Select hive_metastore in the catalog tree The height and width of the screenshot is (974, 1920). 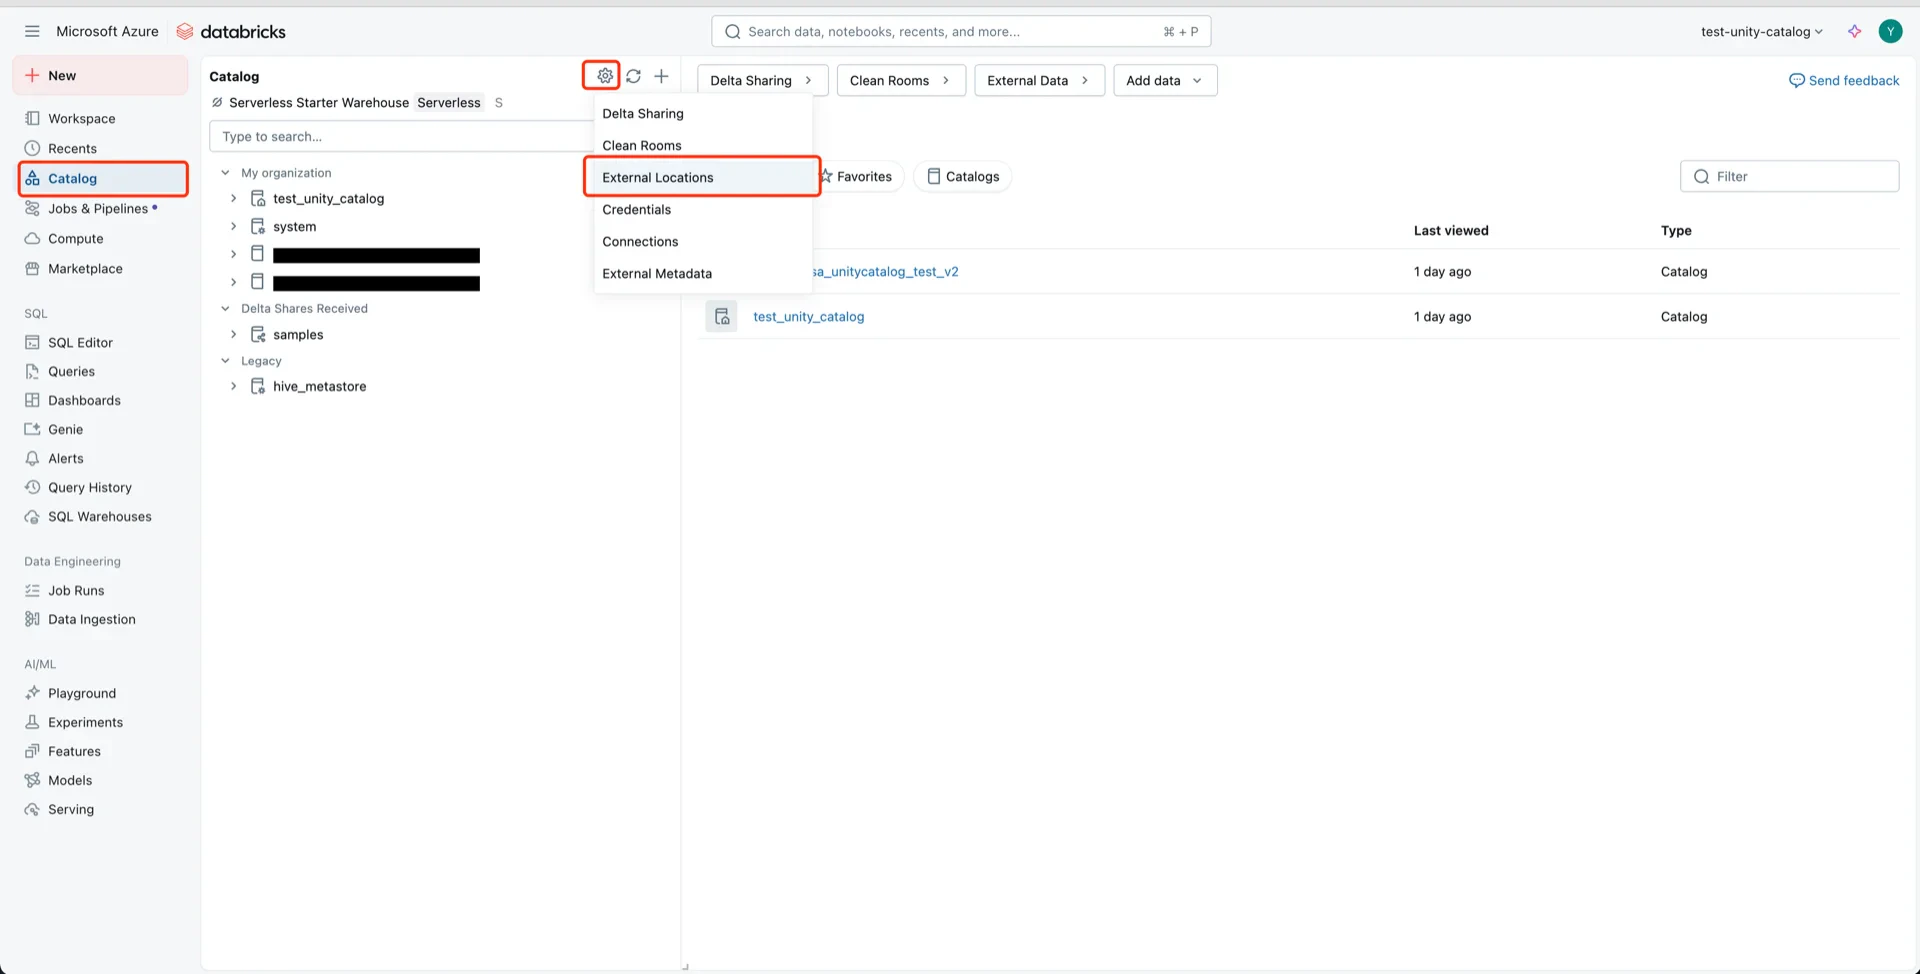coord(319,387)
